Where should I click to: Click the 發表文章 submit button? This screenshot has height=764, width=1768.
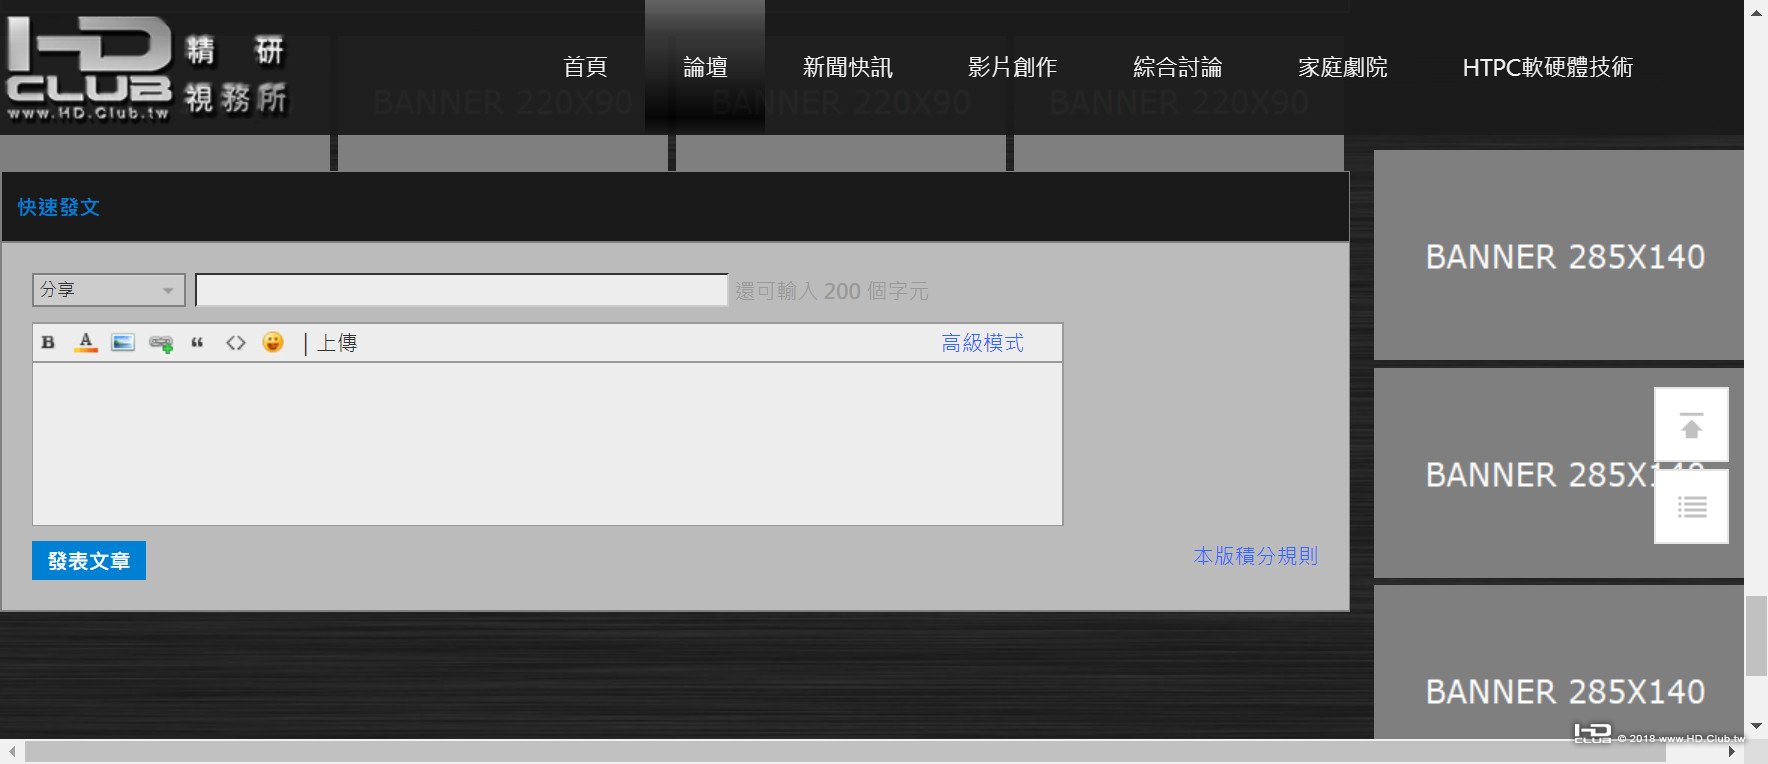(x=89, y=561)
